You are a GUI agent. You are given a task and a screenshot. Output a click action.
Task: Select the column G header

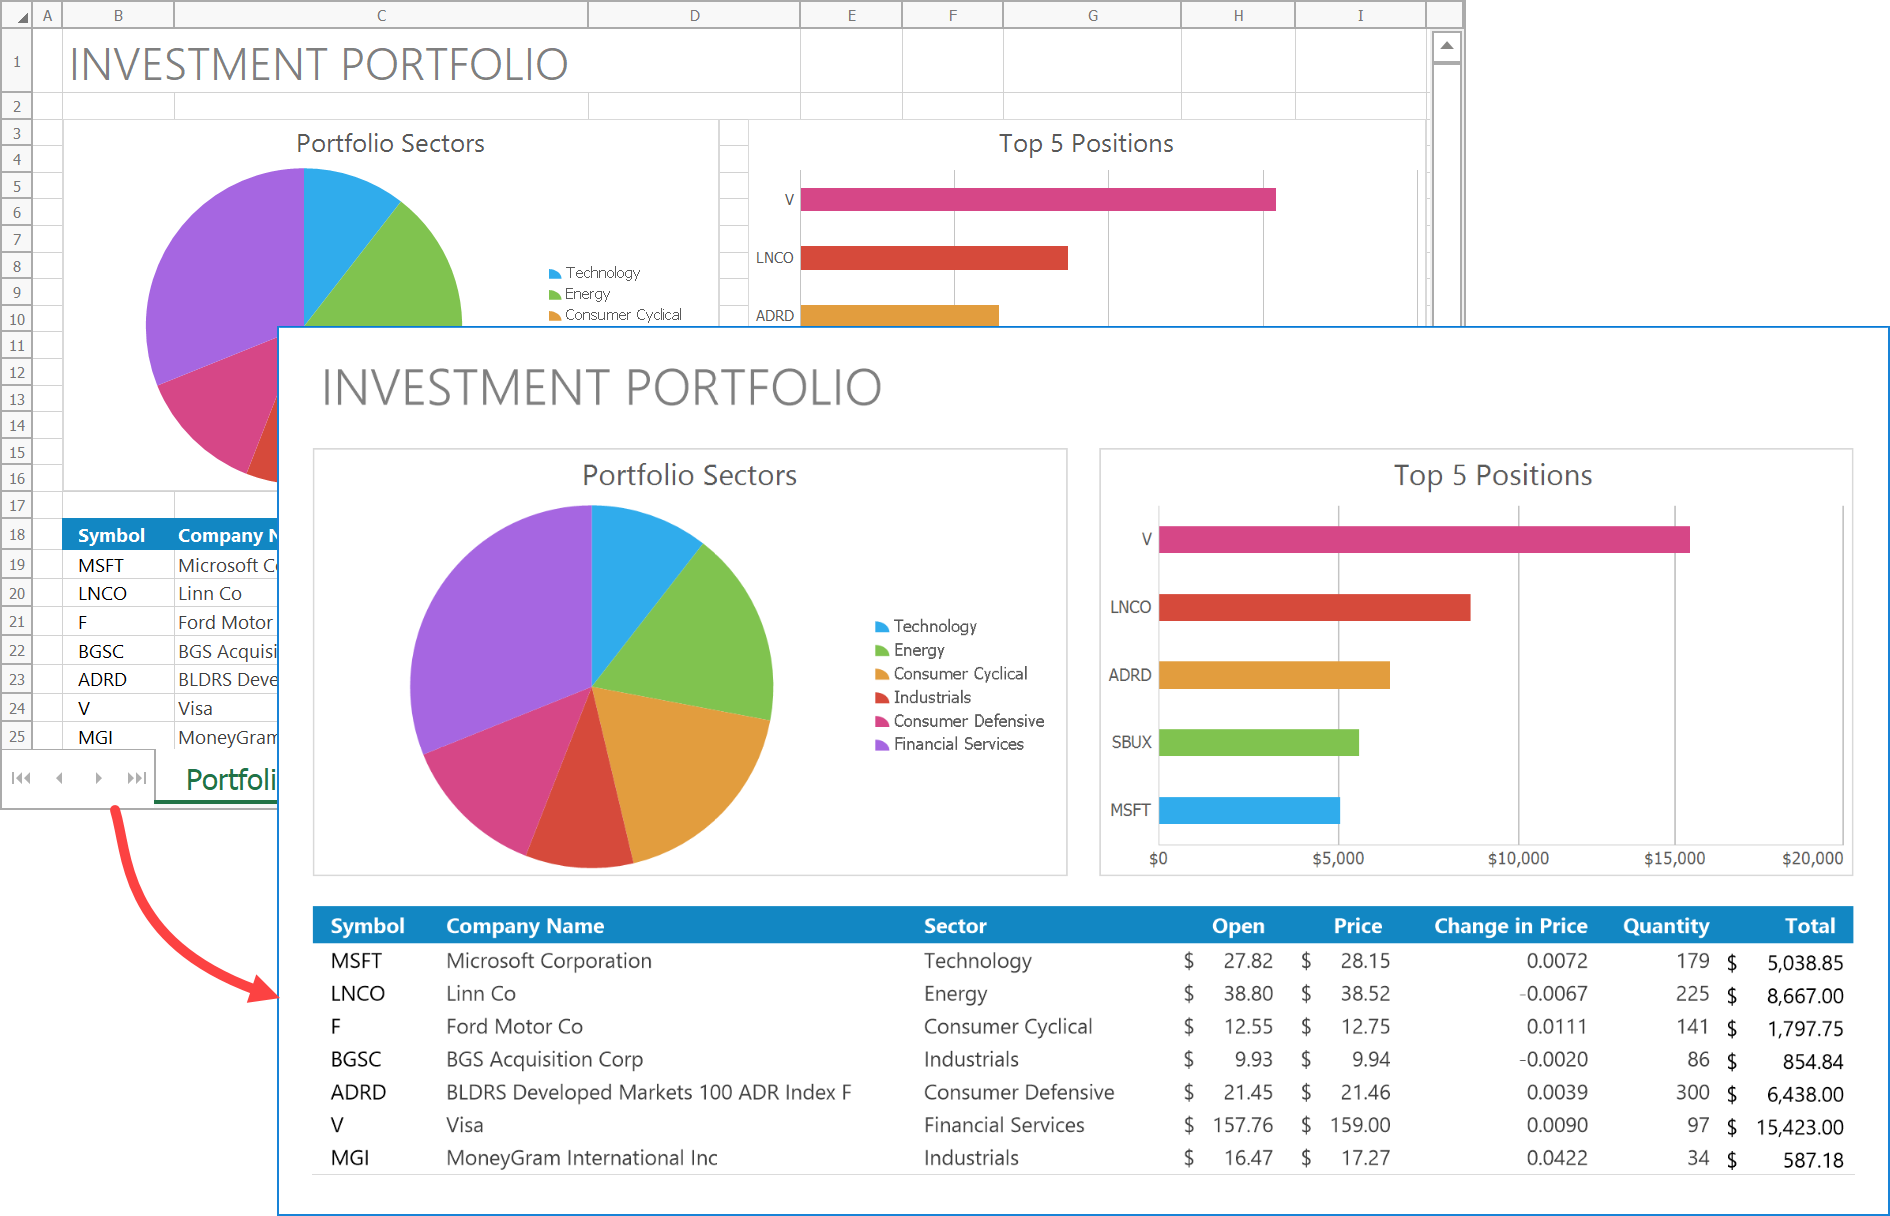click(x=1092, y=16)
